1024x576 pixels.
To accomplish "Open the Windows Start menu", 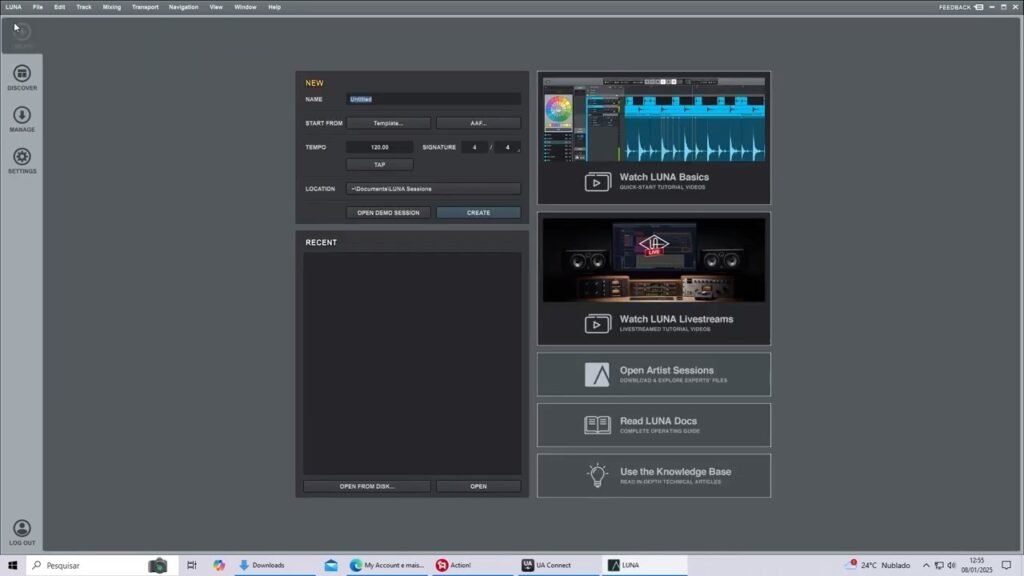I will tap(12, 565).
